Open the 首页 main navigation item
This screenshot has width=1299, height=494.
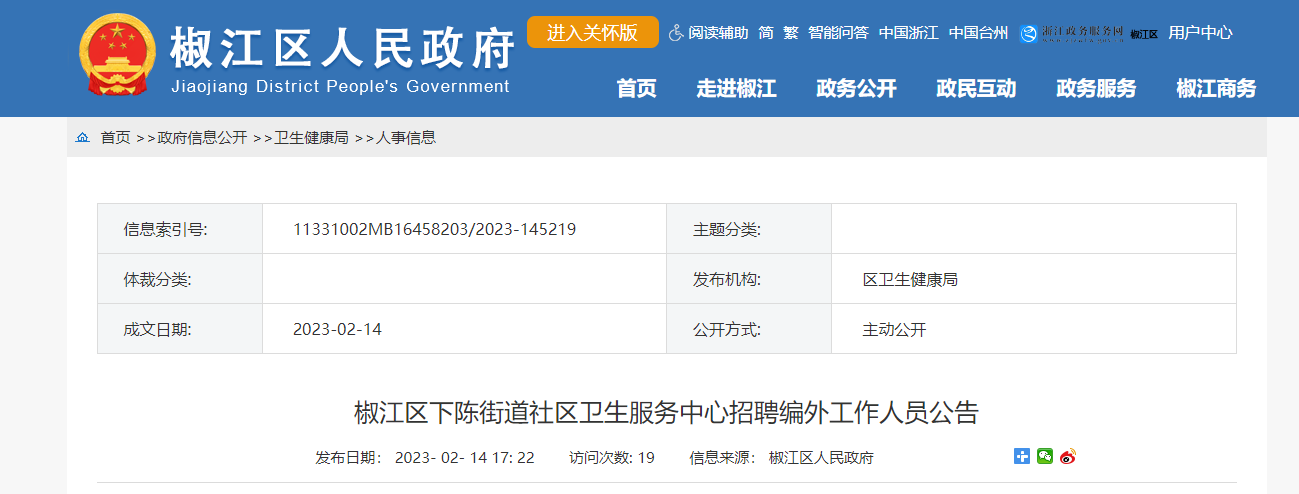pyautogui.click(x=636, y=88)
